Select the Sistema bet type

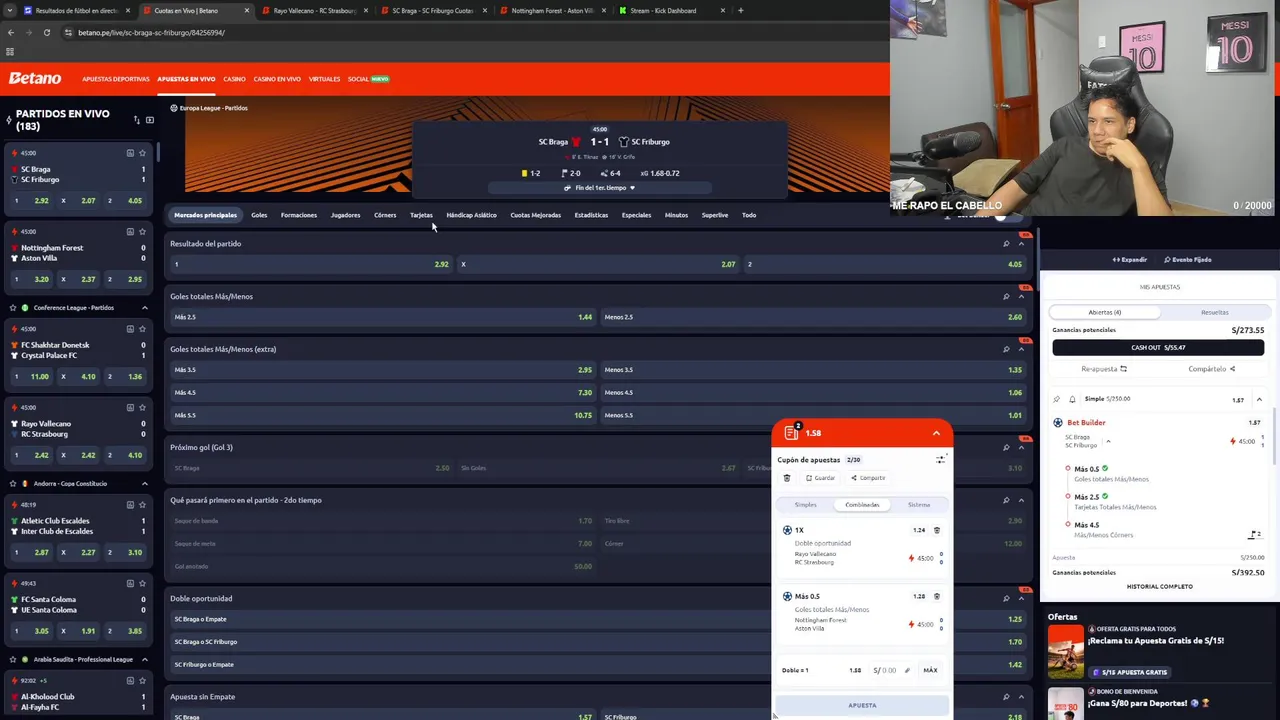click(x=919, y=505)
